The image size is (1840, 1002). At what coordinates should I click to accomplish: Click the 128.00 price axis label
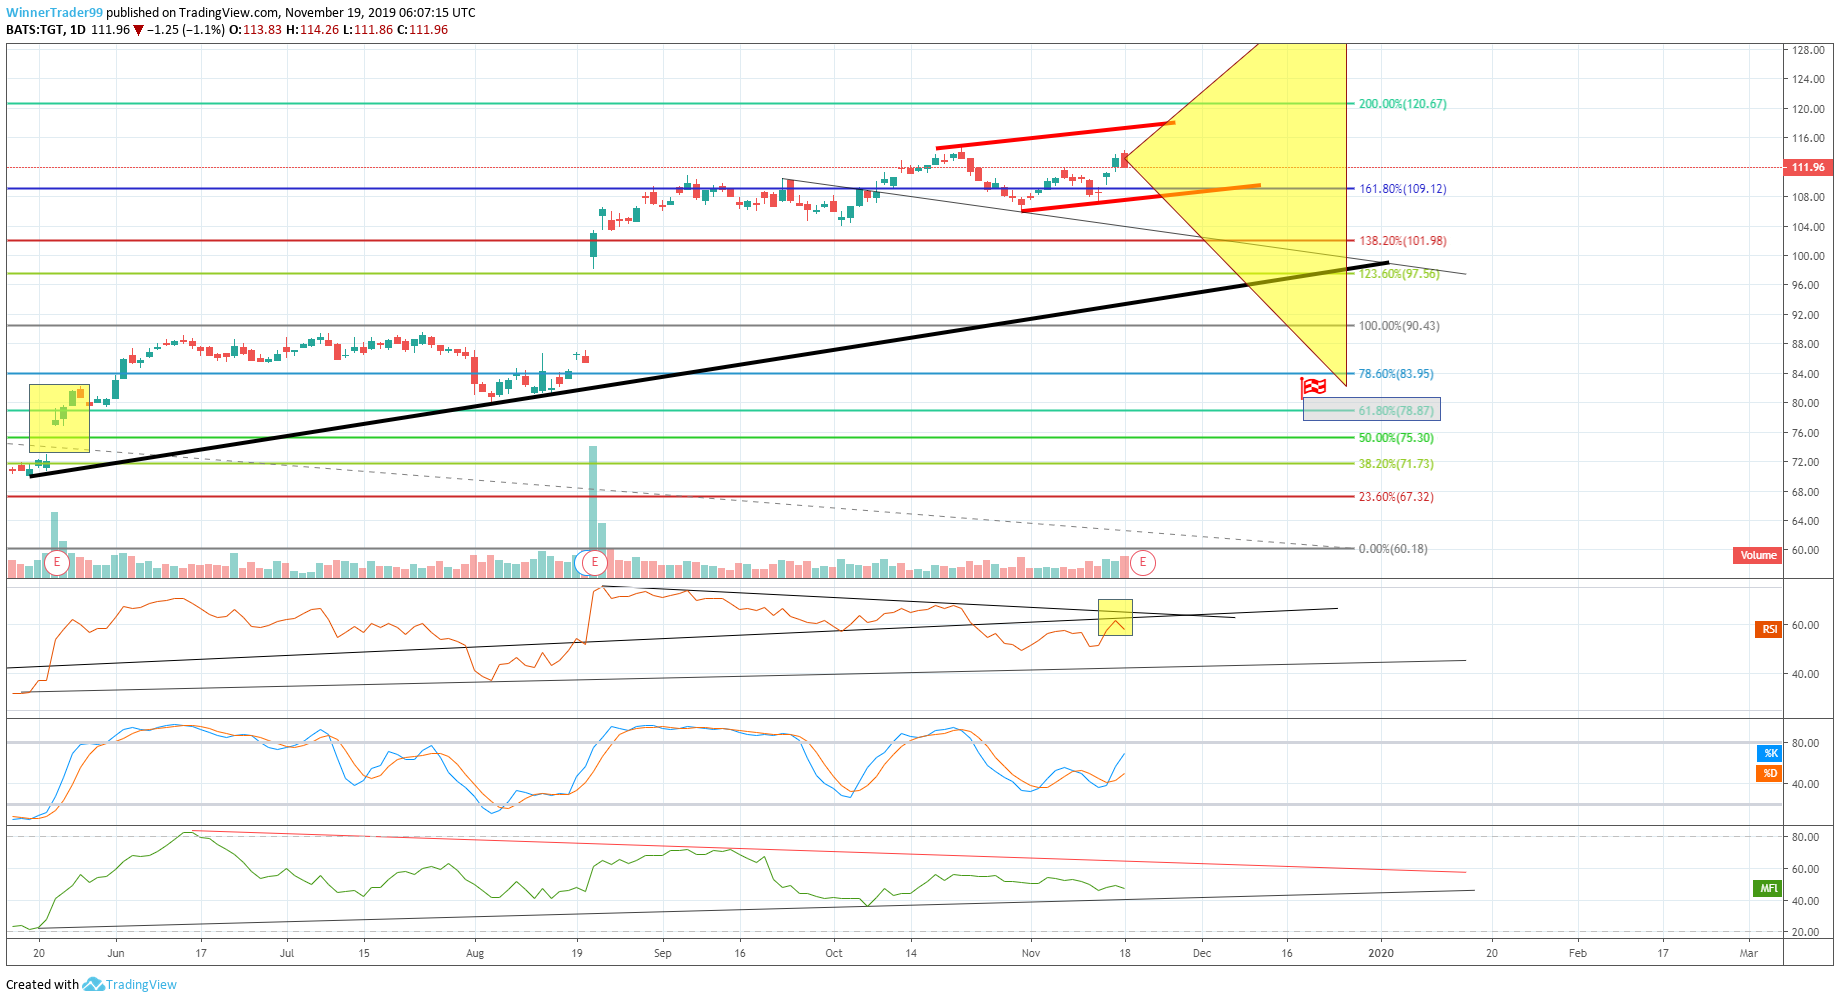coord(1808,50)
